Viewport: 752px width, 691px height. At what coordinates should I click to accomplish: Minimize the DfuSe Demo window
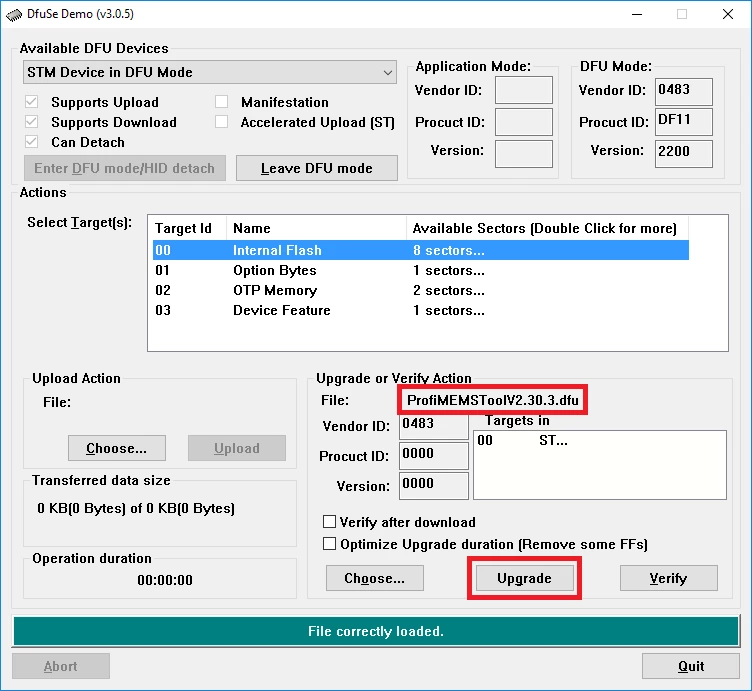click(x=637, y=14)
